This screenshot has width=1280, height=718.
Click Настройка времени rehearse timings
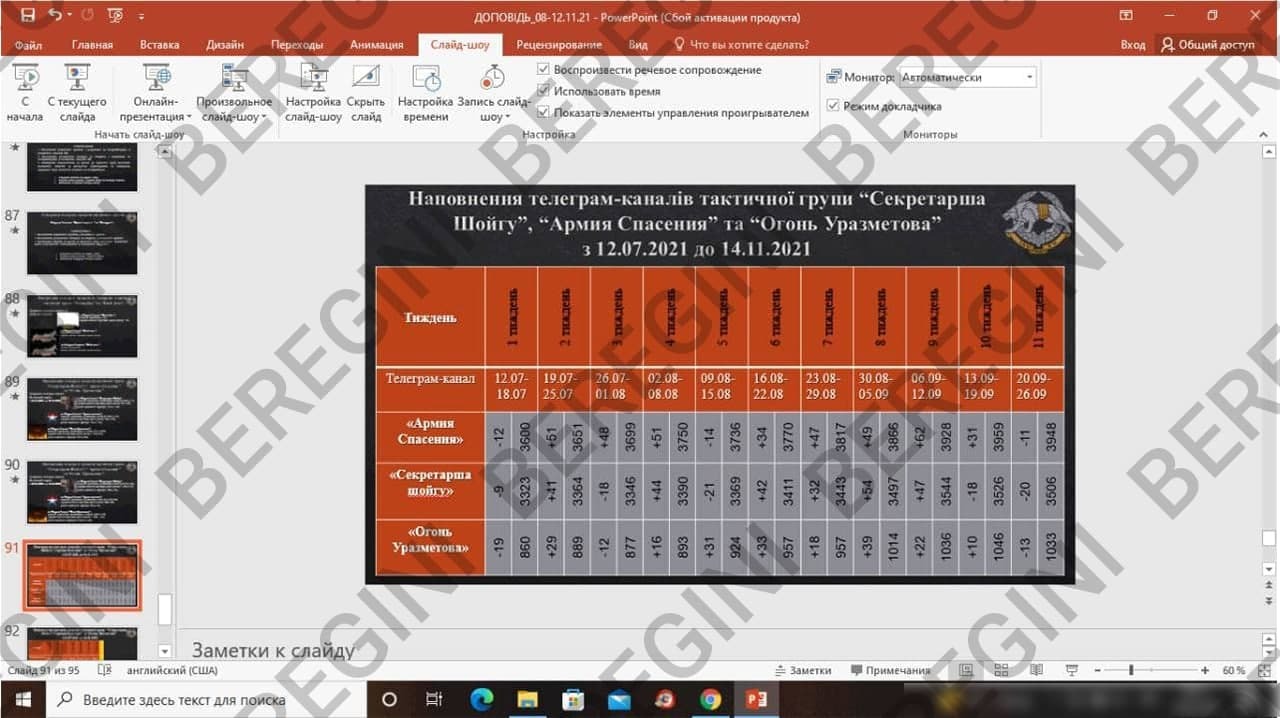tap(426, 93)
